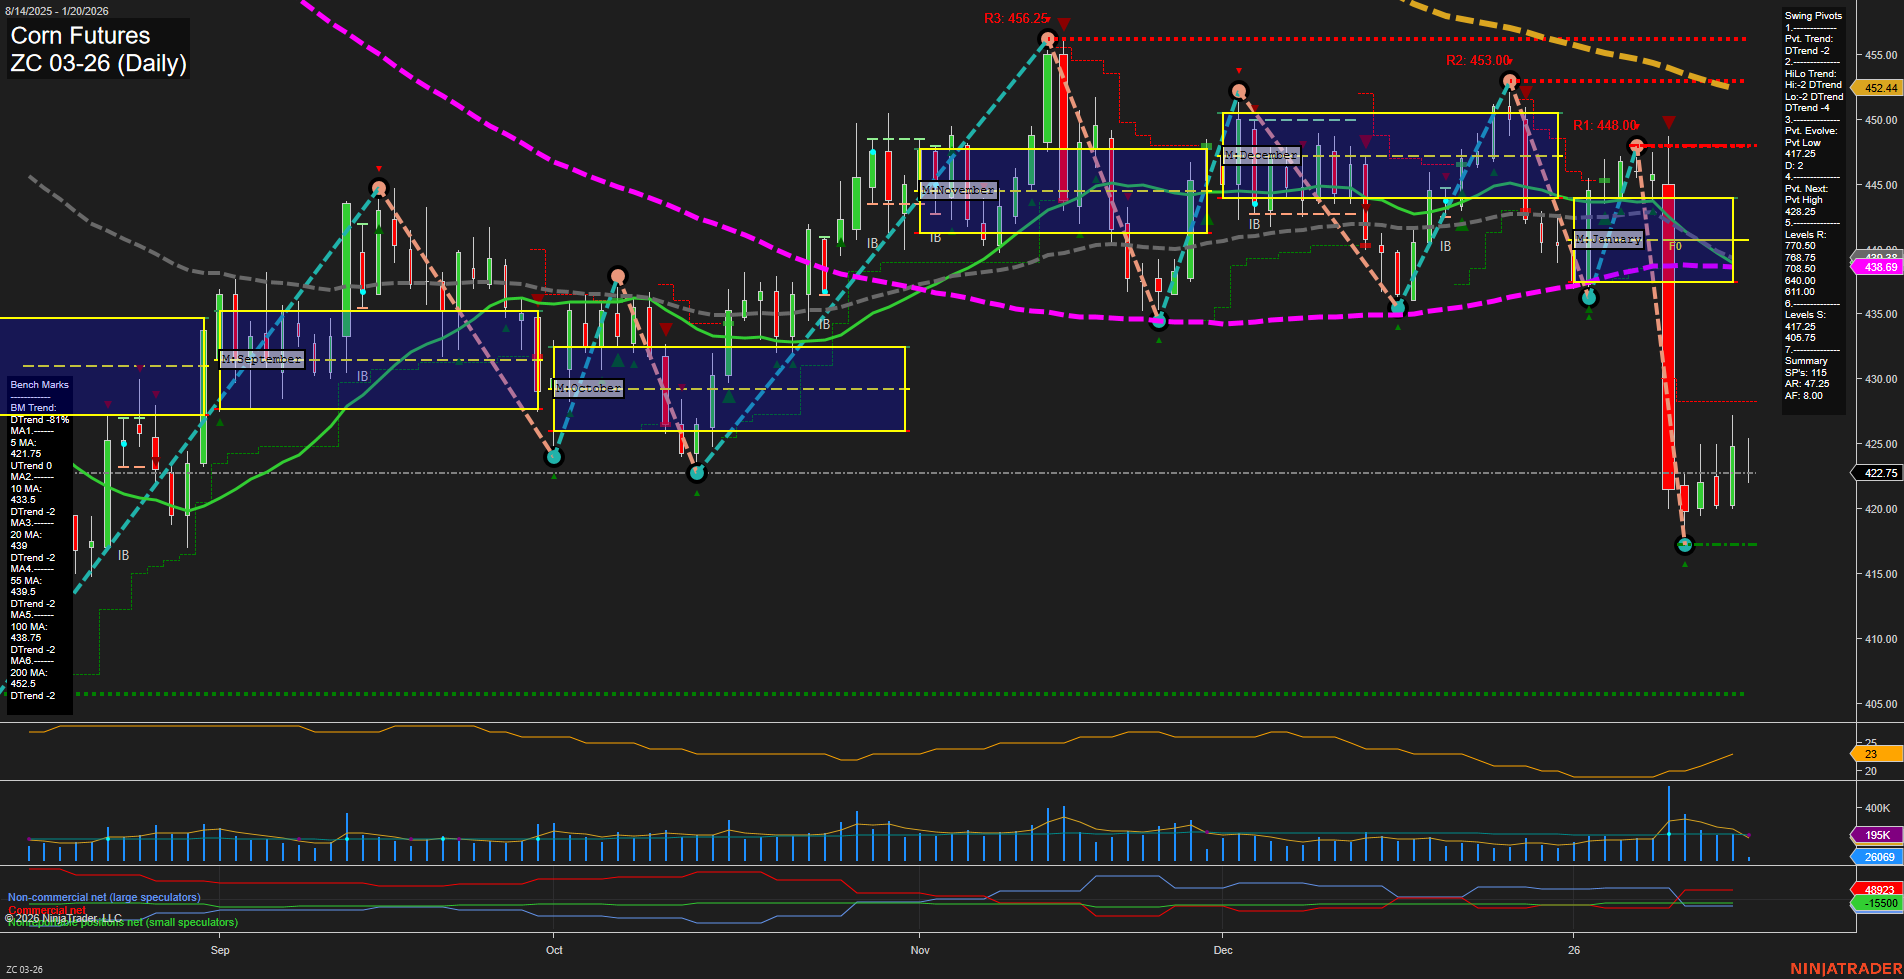This screenshot has width=1904, height=979.
Task: Click the green up arrow under the latest swing low
Action: [1684, 562]
